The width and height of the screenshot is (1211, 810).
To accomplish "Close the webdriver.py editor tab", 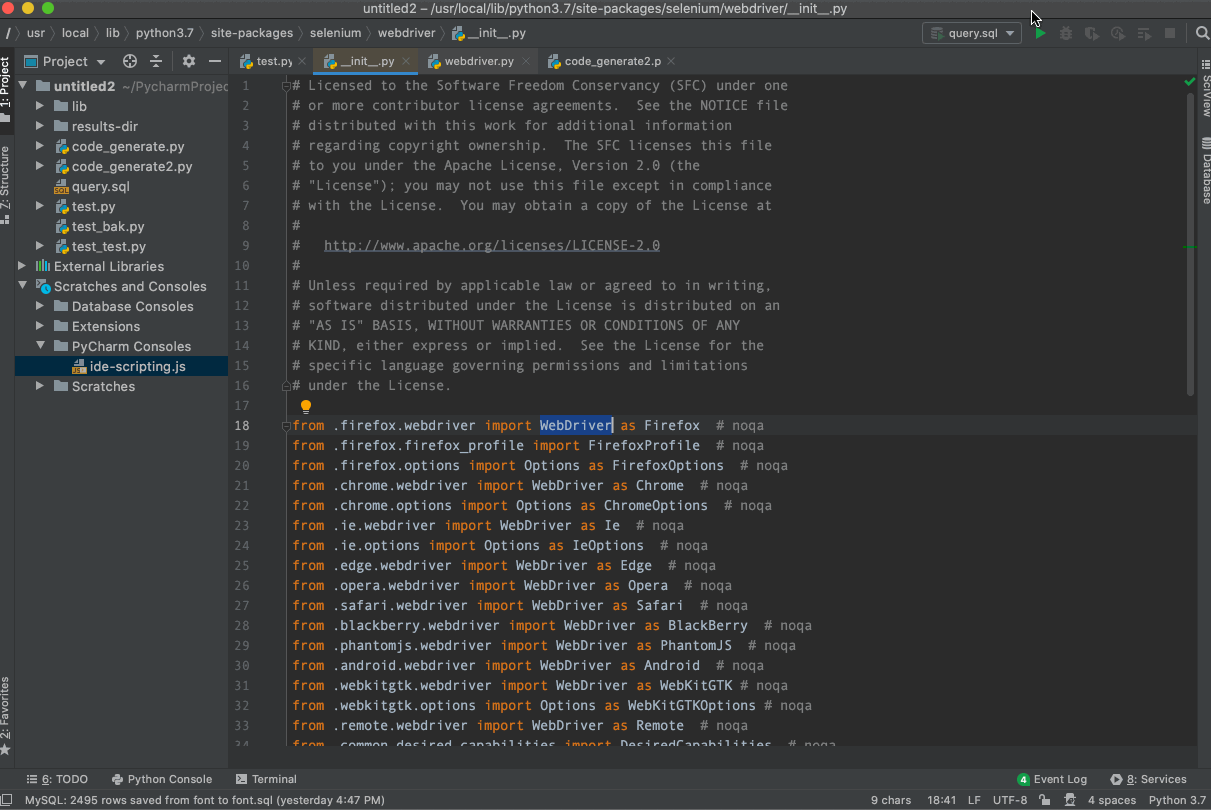I will coord(527,61).
